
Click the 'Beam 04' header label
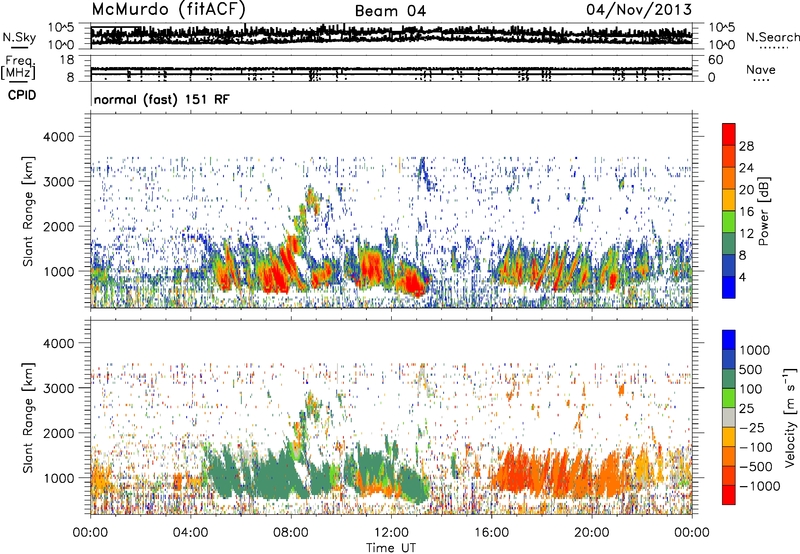coord(390,11)
